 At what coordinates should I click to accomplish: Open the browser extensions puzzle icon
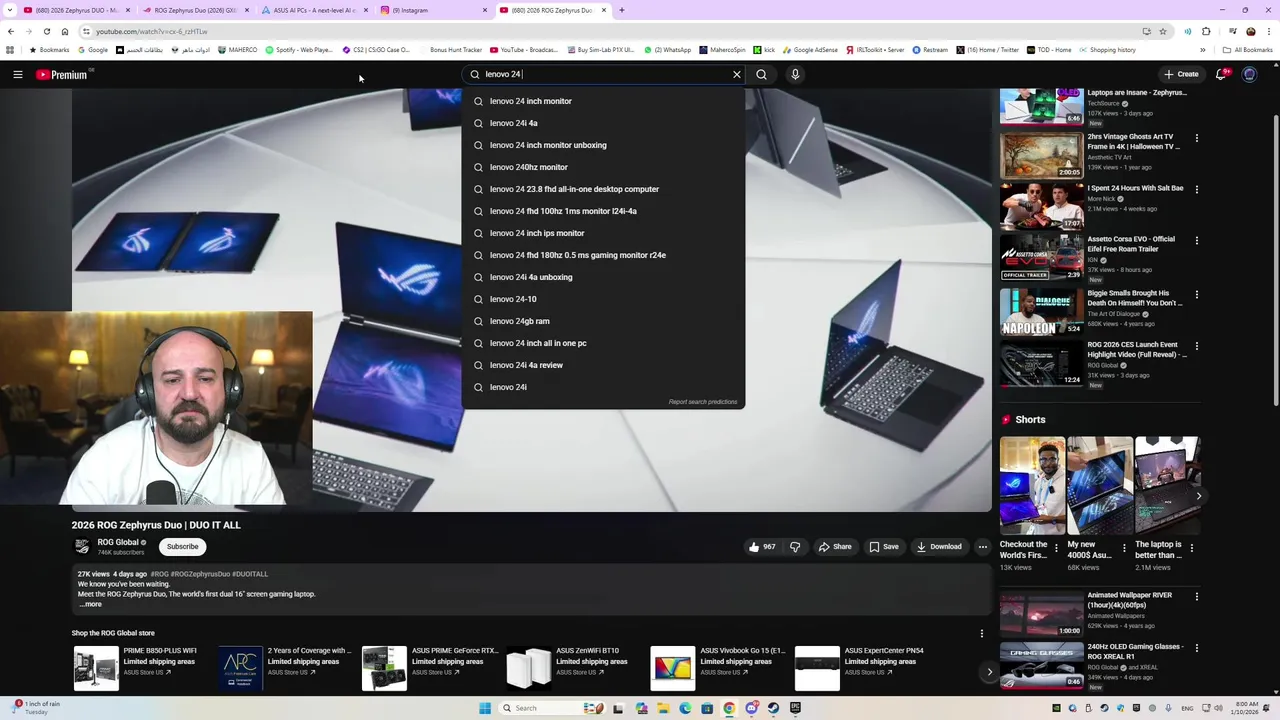click(x=1206, y=31)
